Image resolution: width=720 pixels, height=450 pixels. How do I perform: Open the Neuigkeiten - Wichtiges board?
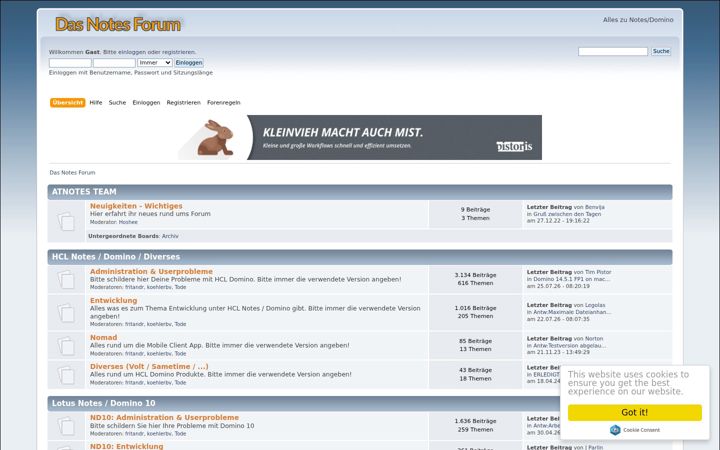click(136, 206)
